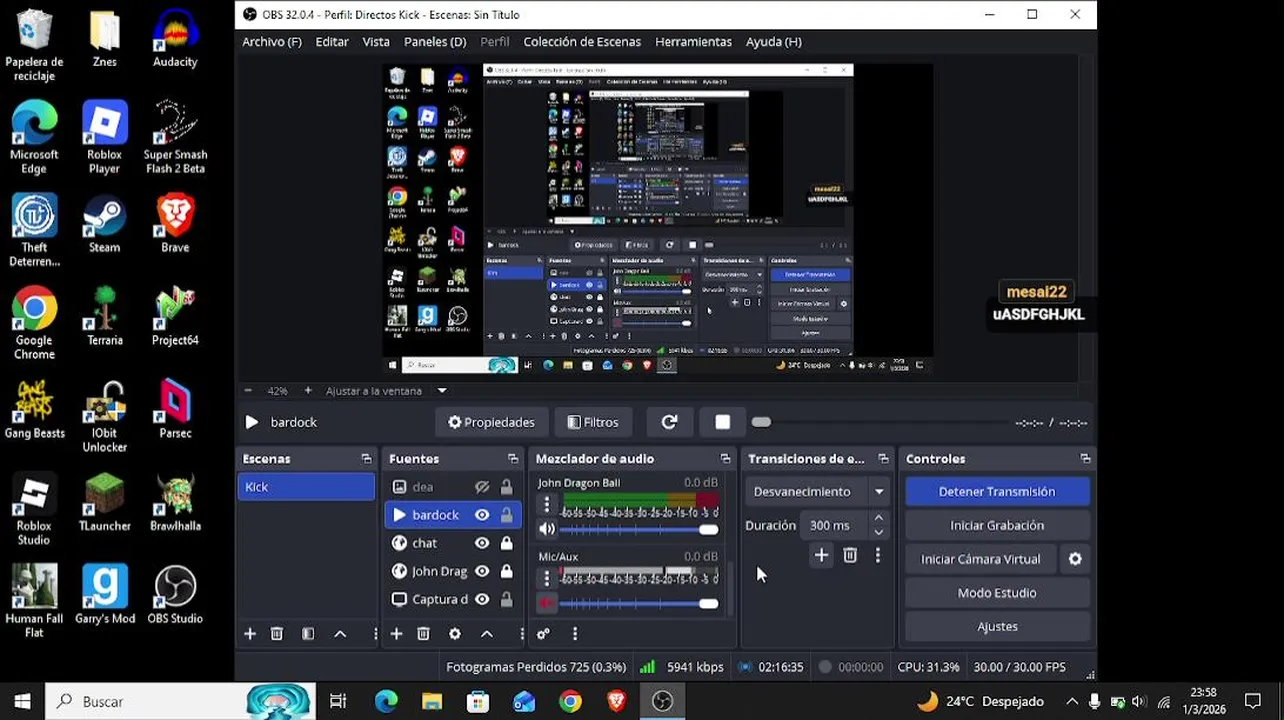Click Detener Transmisión button
The width and height of the screenshot is (1284, 720).
click(997, 492)
